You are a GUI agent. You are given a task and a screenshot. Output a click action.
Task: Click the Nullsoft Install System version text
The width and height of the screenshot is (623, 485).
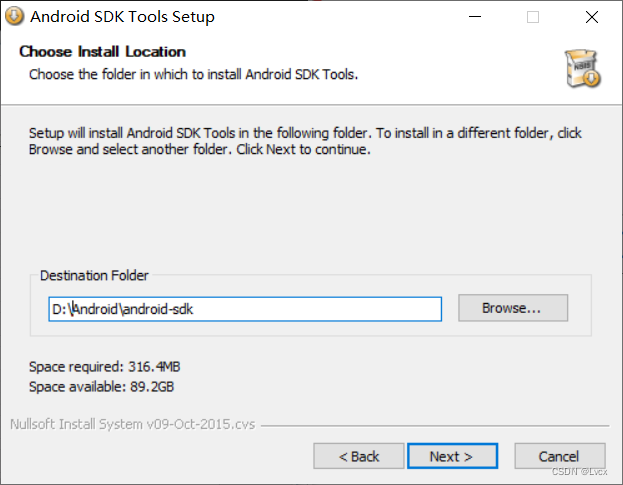pyautogui.click(x=132, y=424)
